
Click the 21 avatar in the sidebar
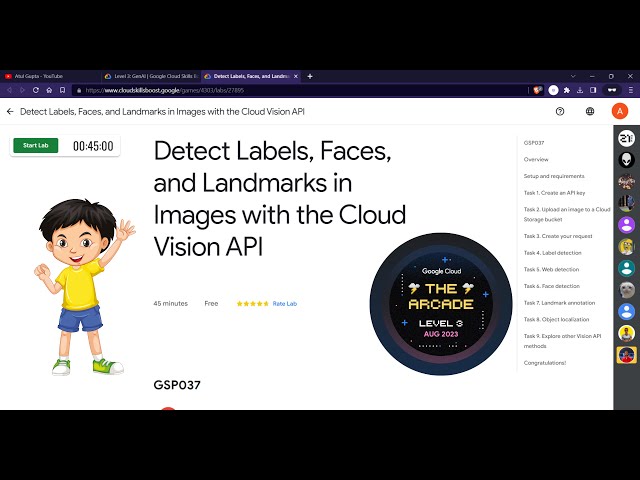[626, 138]
